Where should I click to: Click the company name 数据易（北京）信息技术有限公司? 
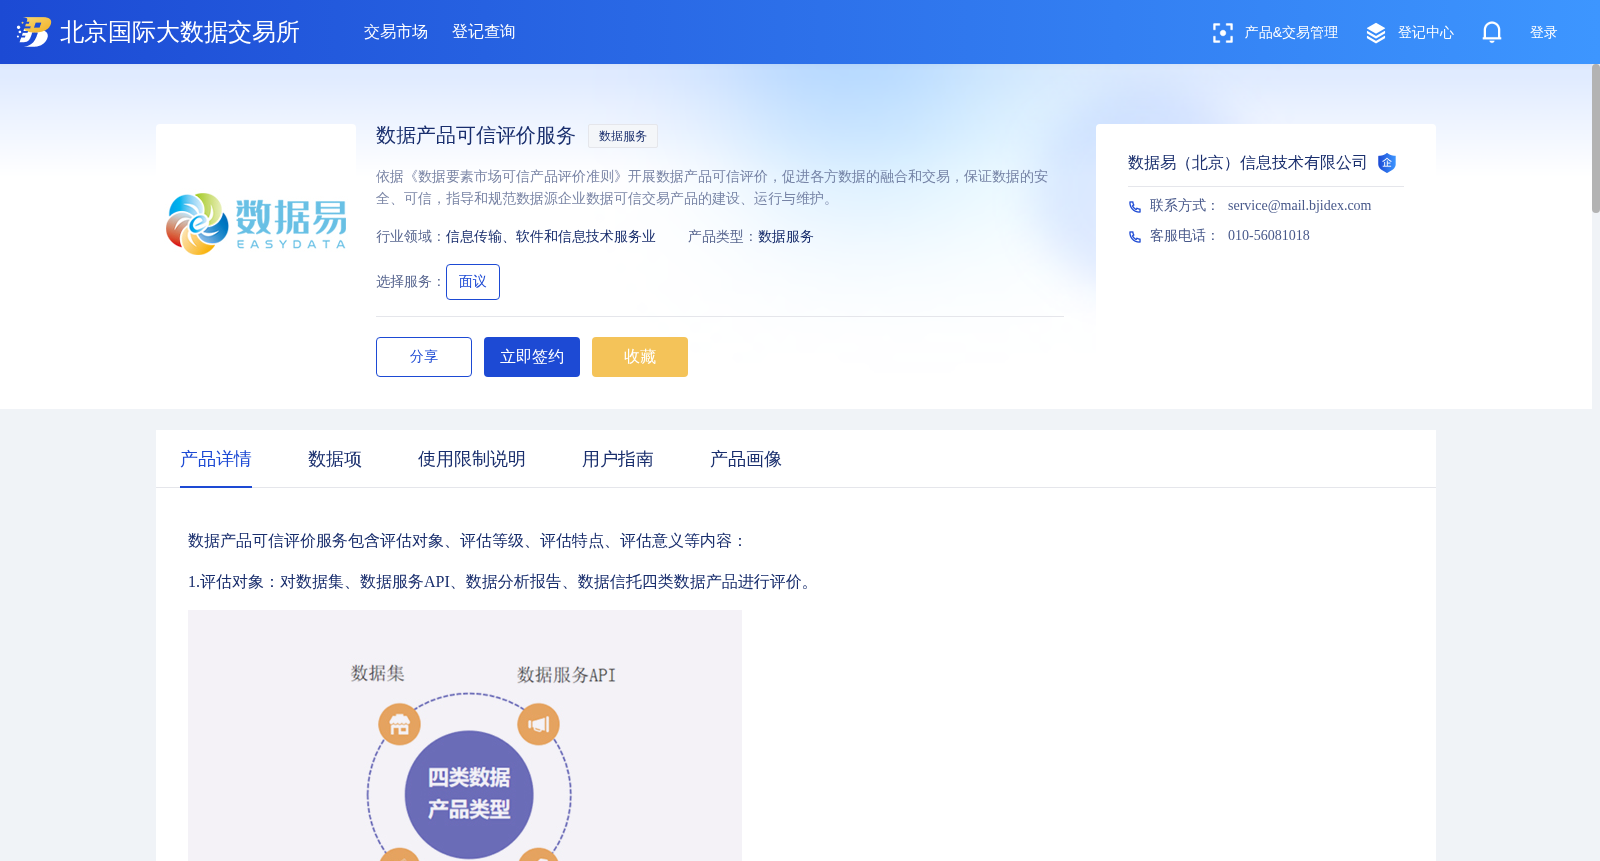(x=1247, y=163)
